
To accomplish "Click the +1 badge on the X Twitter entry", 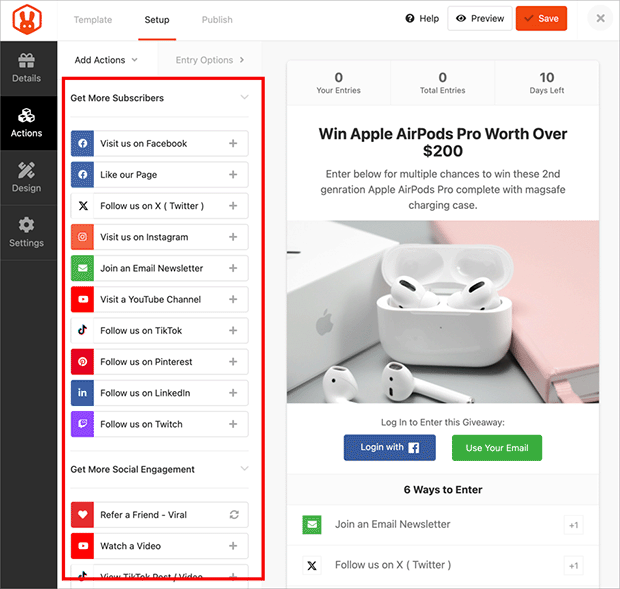I will coord(573,566).
